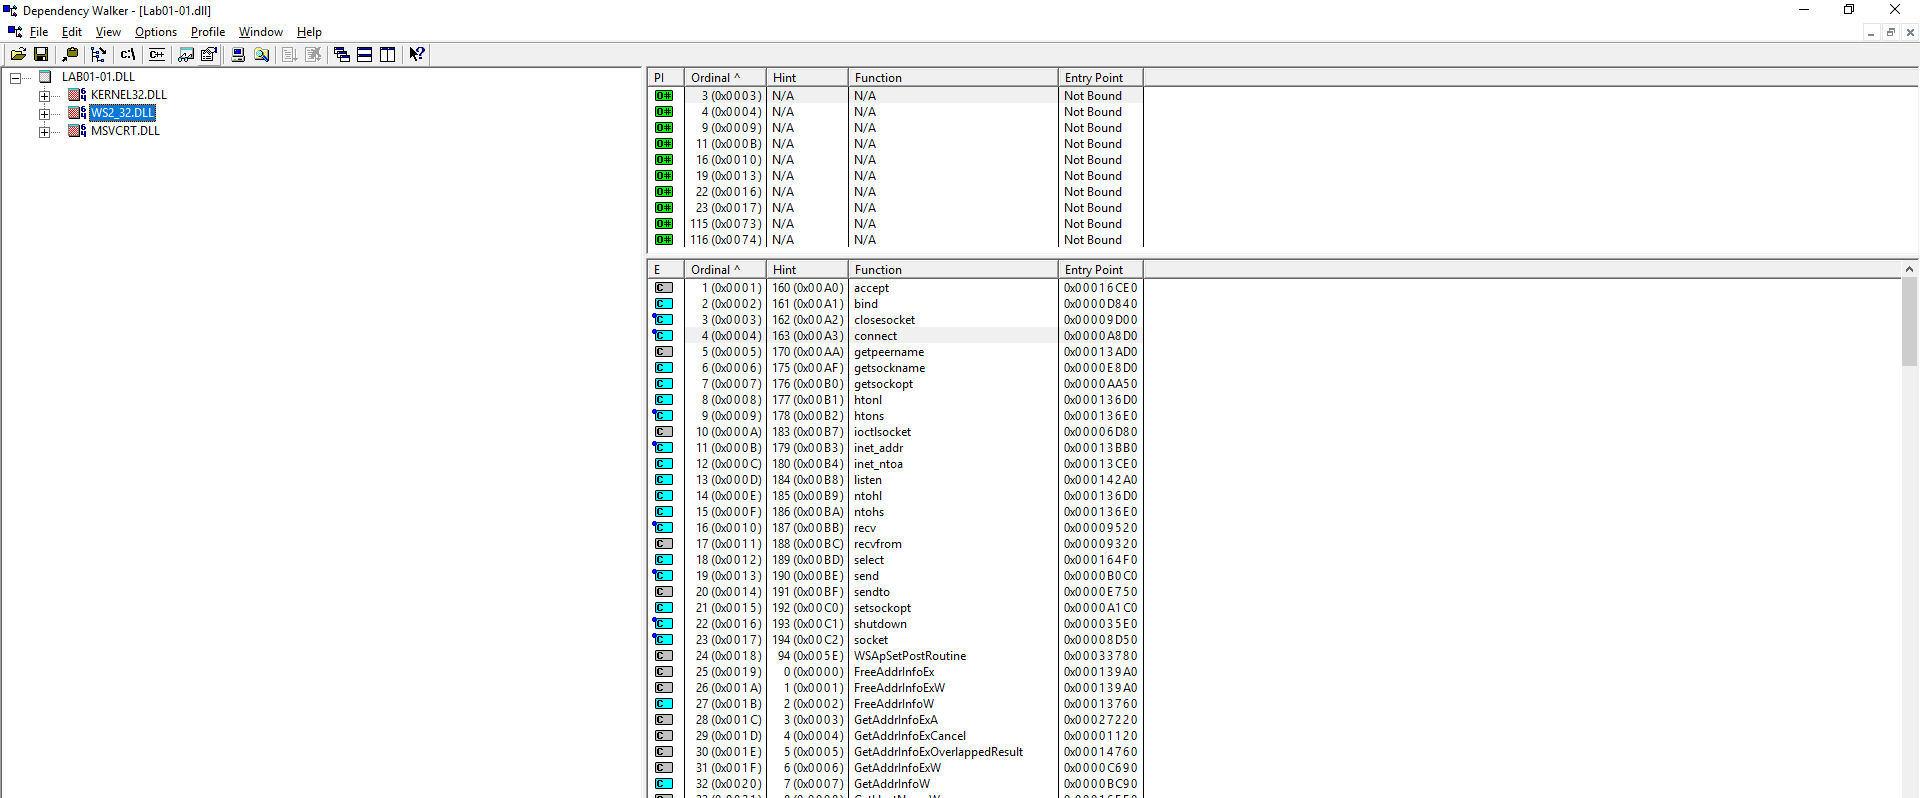The height and width of the screenshot is (798, 1920).
Task: Open a file with the toolbar Open icon
Action: [x=18, y=55]
